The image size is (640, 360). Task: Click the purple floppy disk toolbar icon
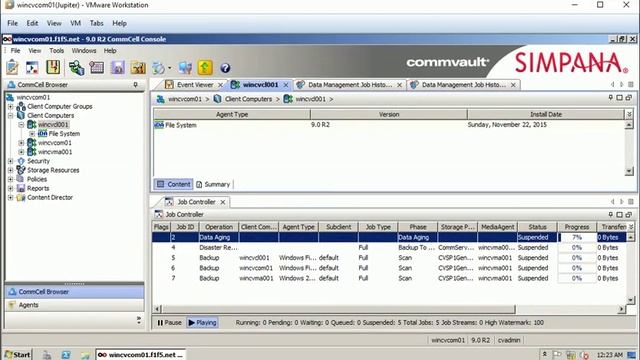(118, 67)
